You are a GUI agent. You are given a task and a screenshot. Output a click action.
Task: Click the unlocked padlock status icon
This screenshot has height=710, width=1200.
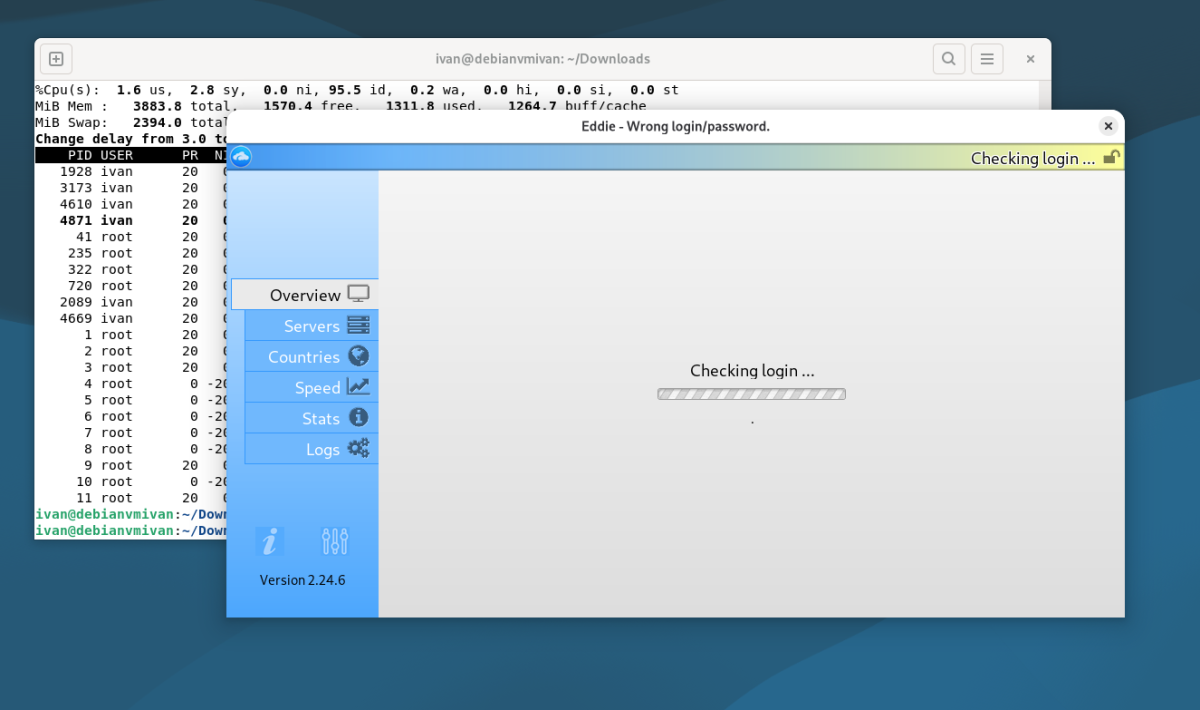[x=1111, y=158]
